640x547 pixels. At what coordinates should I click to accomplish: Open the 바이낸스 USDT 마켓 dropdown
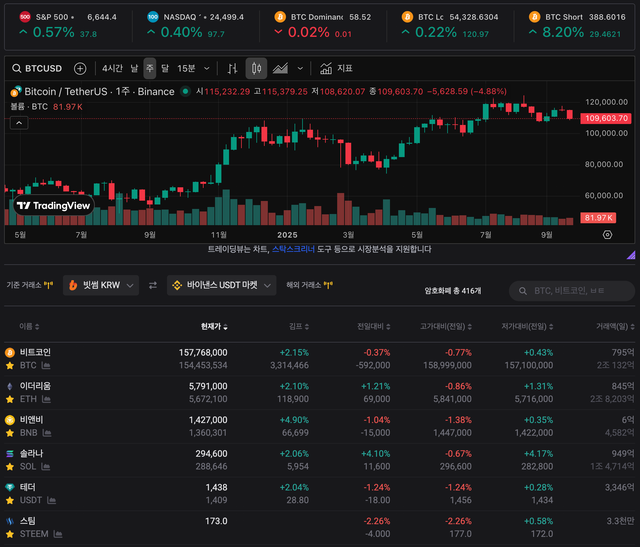tap(222, 285)
